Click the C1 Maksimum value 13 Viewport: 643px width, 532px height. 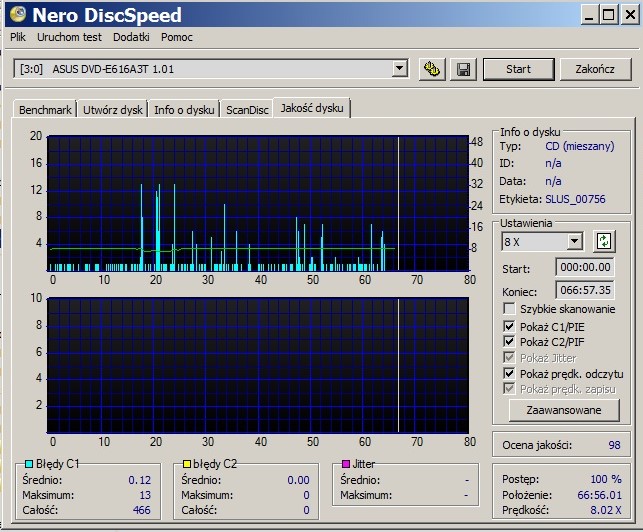[145, 495]
